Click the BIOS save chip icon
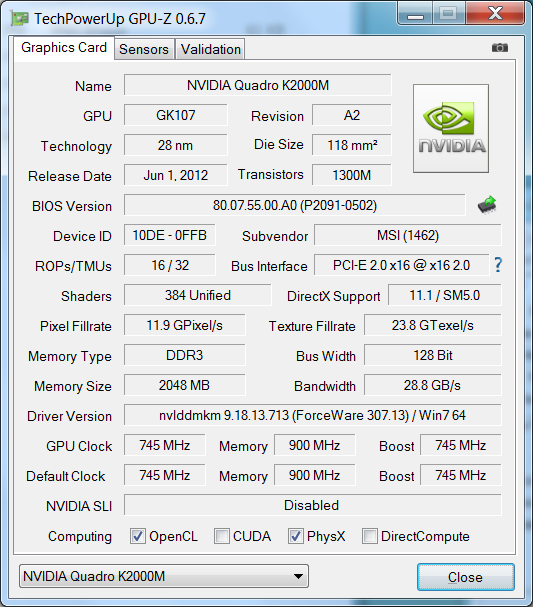Screen dimensions: 533x607 (487, 204)
